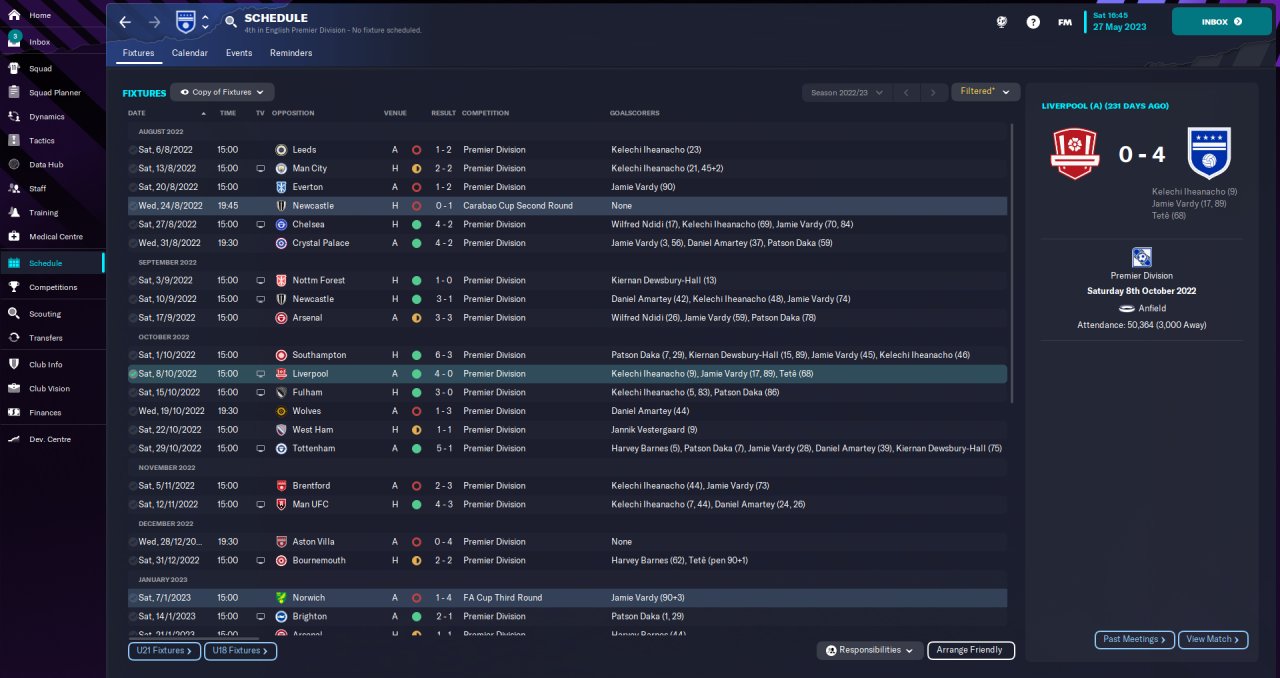Expand the Responsibilities dropdown
Screen dimensions: 1280x678
pos(870,650)
